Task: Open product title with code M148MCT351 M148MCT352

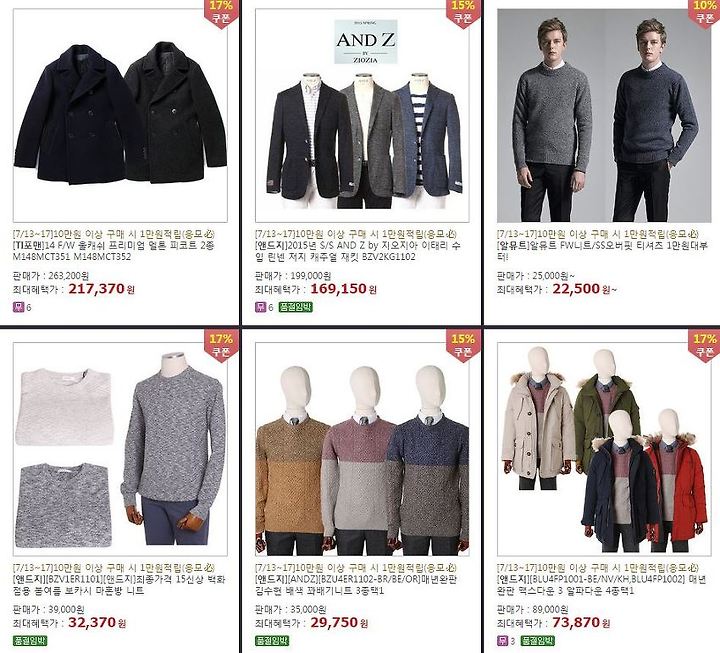Action: point(113,251)
